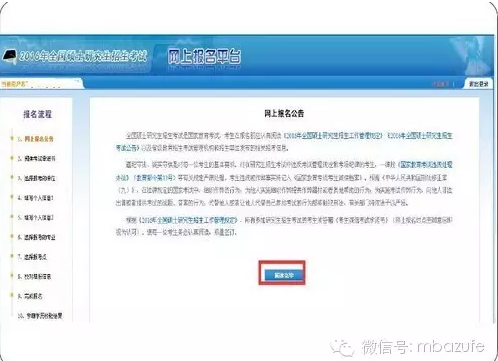Viewport: 498px width, 361px height.
Task: Open step 10 学籍学历校验结果
Action: [x=40, y=316]
